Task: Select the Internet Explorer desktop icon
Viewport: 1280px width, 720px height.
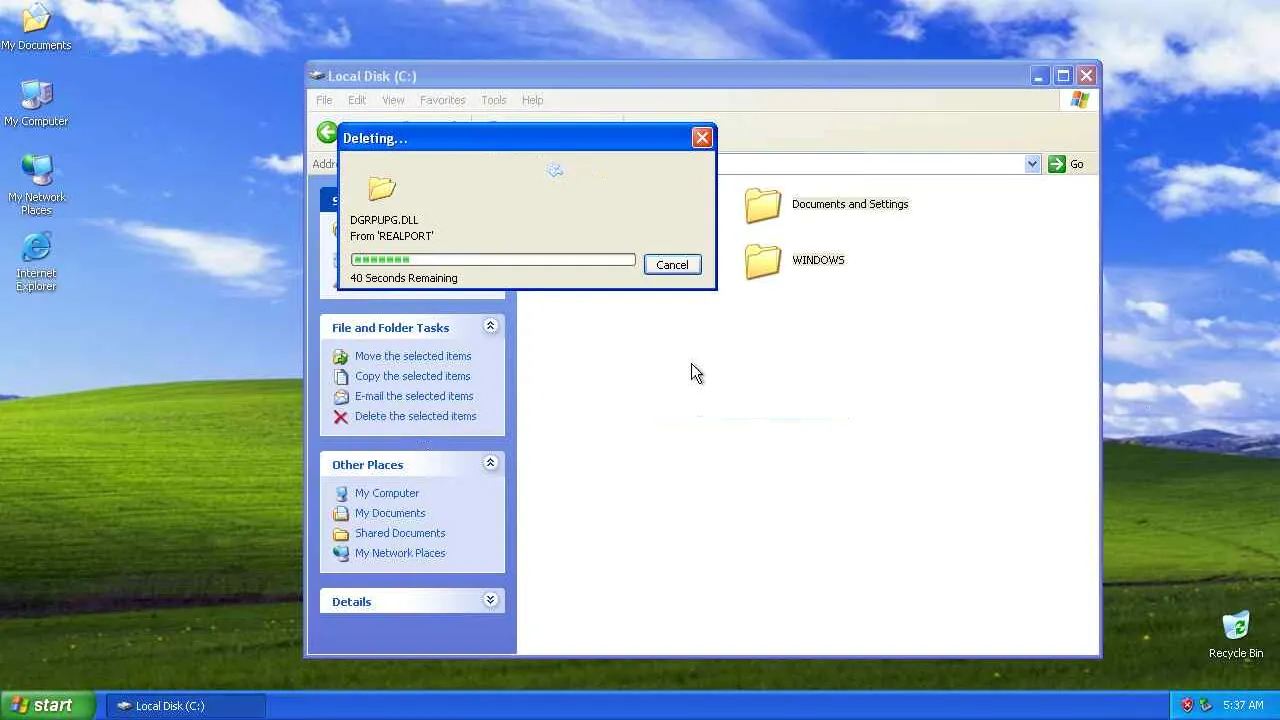Action: point(36,261)
